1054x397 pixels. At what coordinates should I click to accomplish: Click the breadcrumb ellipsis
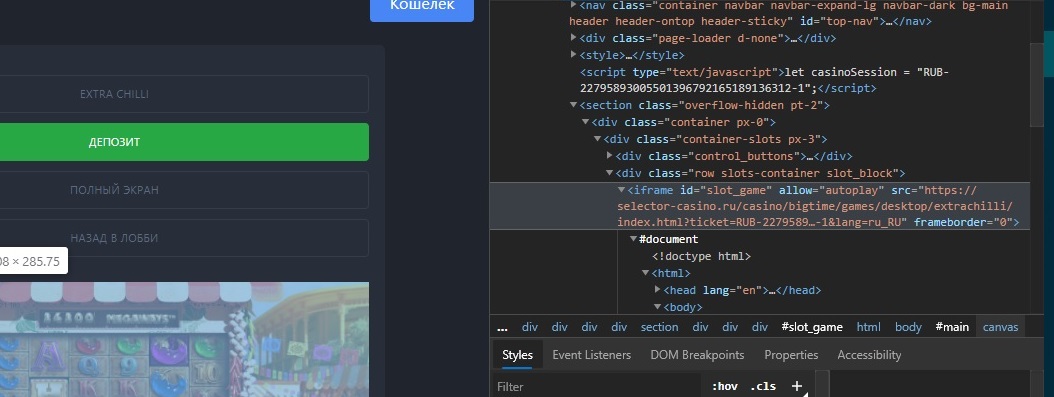502,327
